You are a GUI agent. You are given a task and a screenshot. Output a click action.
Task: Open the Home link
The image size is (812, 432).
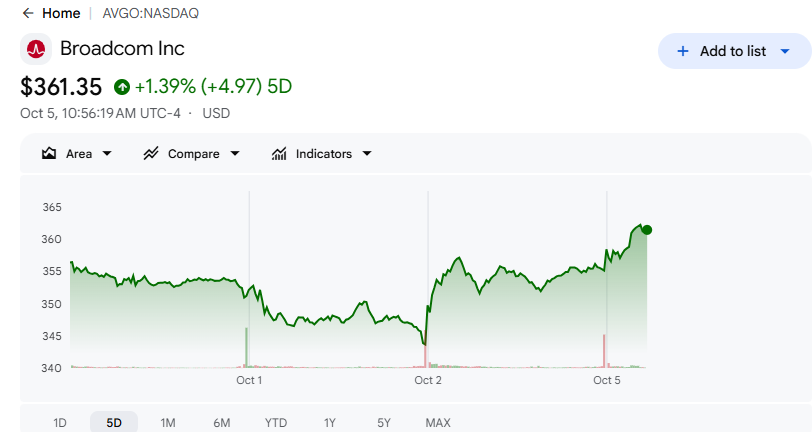pyautogui.click(x=61, y=13)
